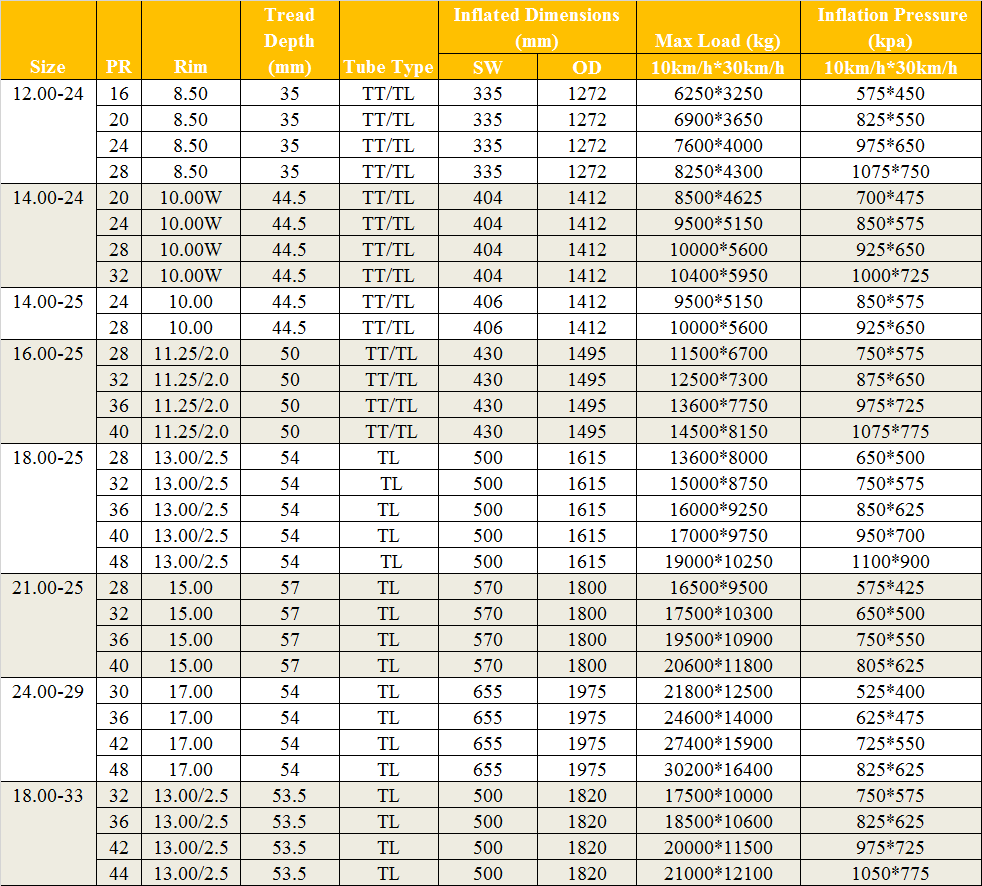Screen dimensions: 982x886
Task: Select the 24.00-29 size cell
Action: coord(48,691)
